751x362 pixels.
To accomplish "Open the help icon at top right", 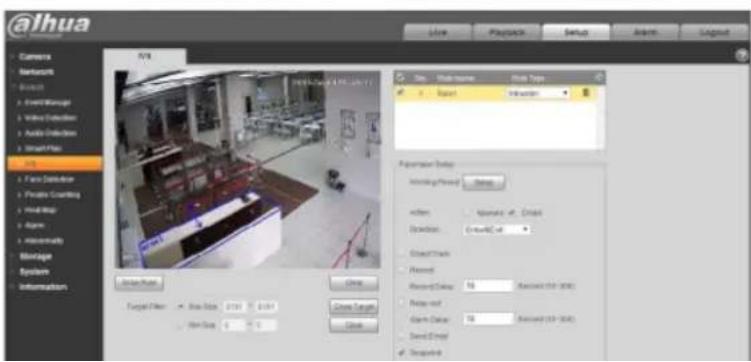I will click(742, 56).
